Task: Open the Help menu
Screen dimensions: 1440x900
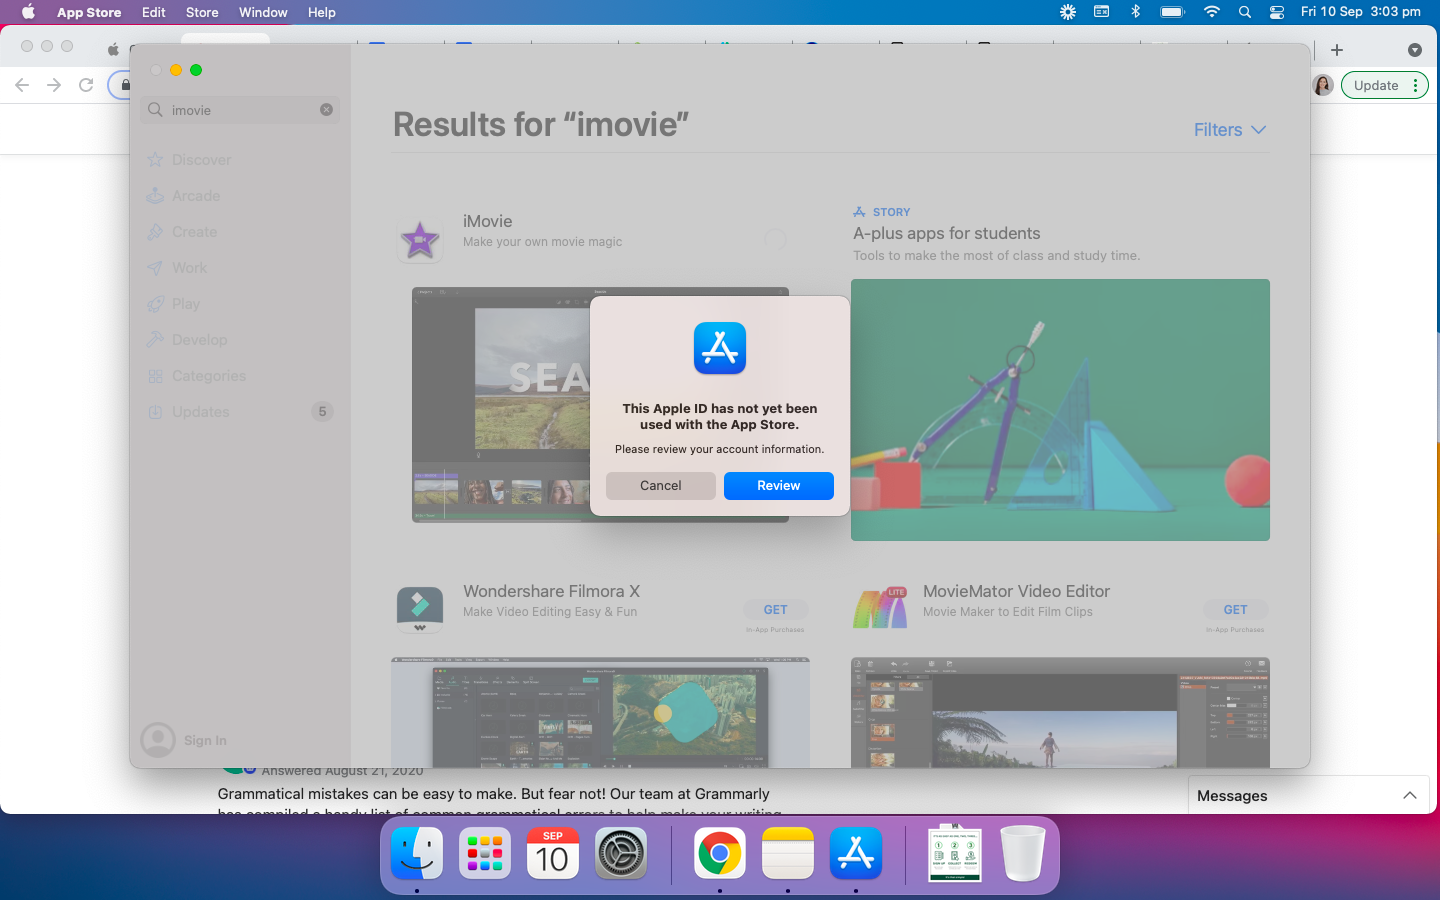Action: [322, 12]
